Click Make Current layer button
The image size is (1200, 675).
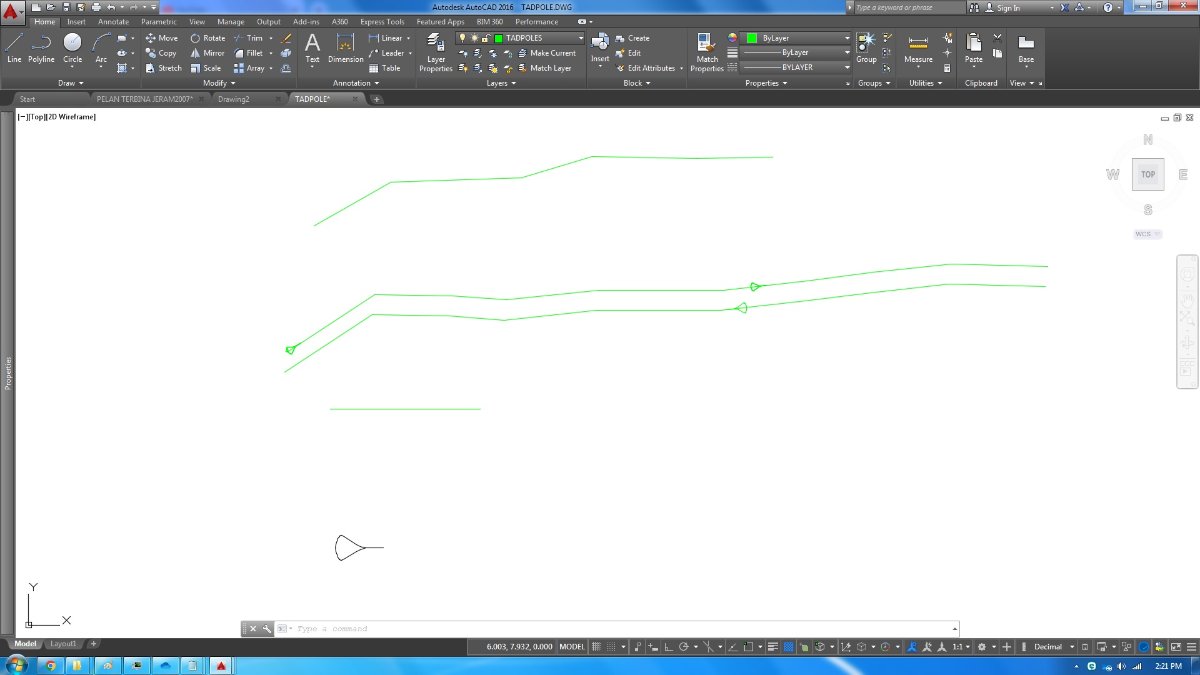point(545,53)
